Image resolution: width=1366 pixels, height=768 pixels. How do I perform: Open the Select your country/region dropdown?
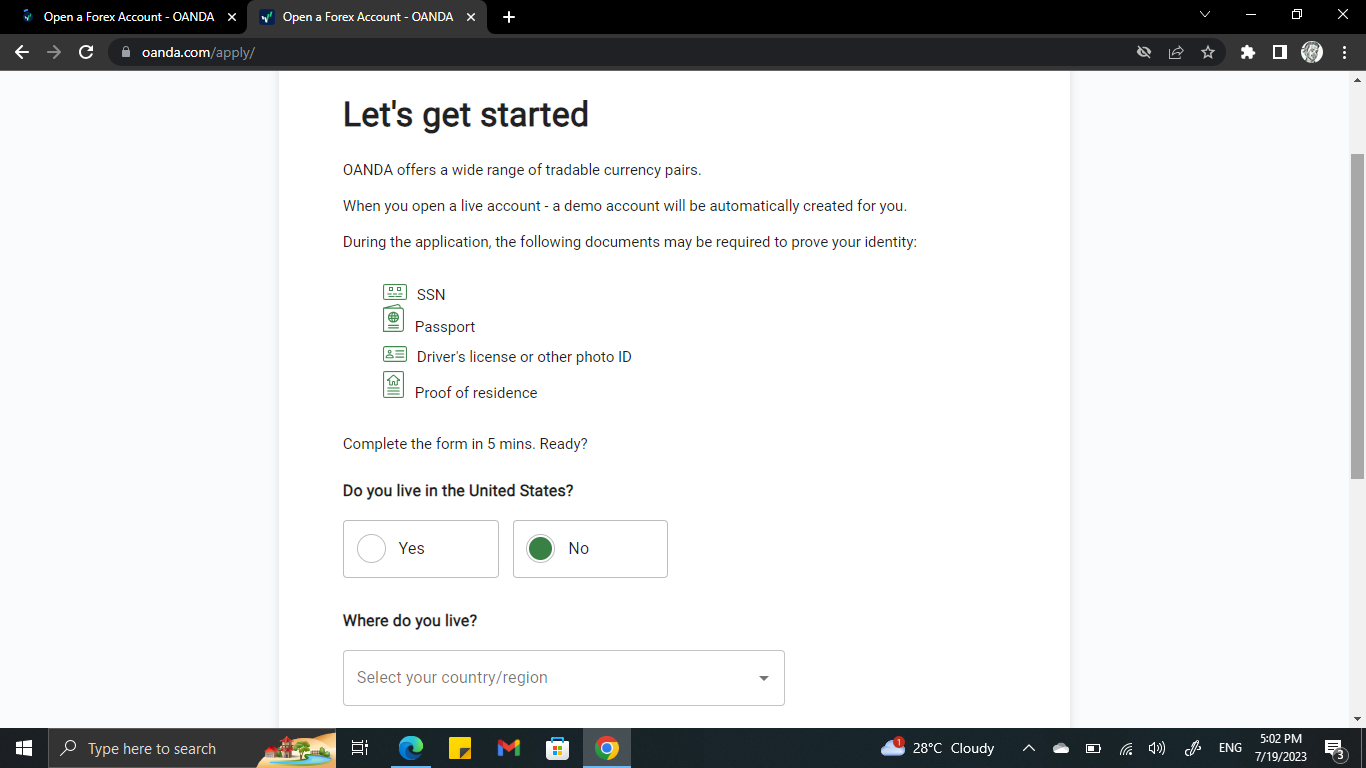pos(564,677)
